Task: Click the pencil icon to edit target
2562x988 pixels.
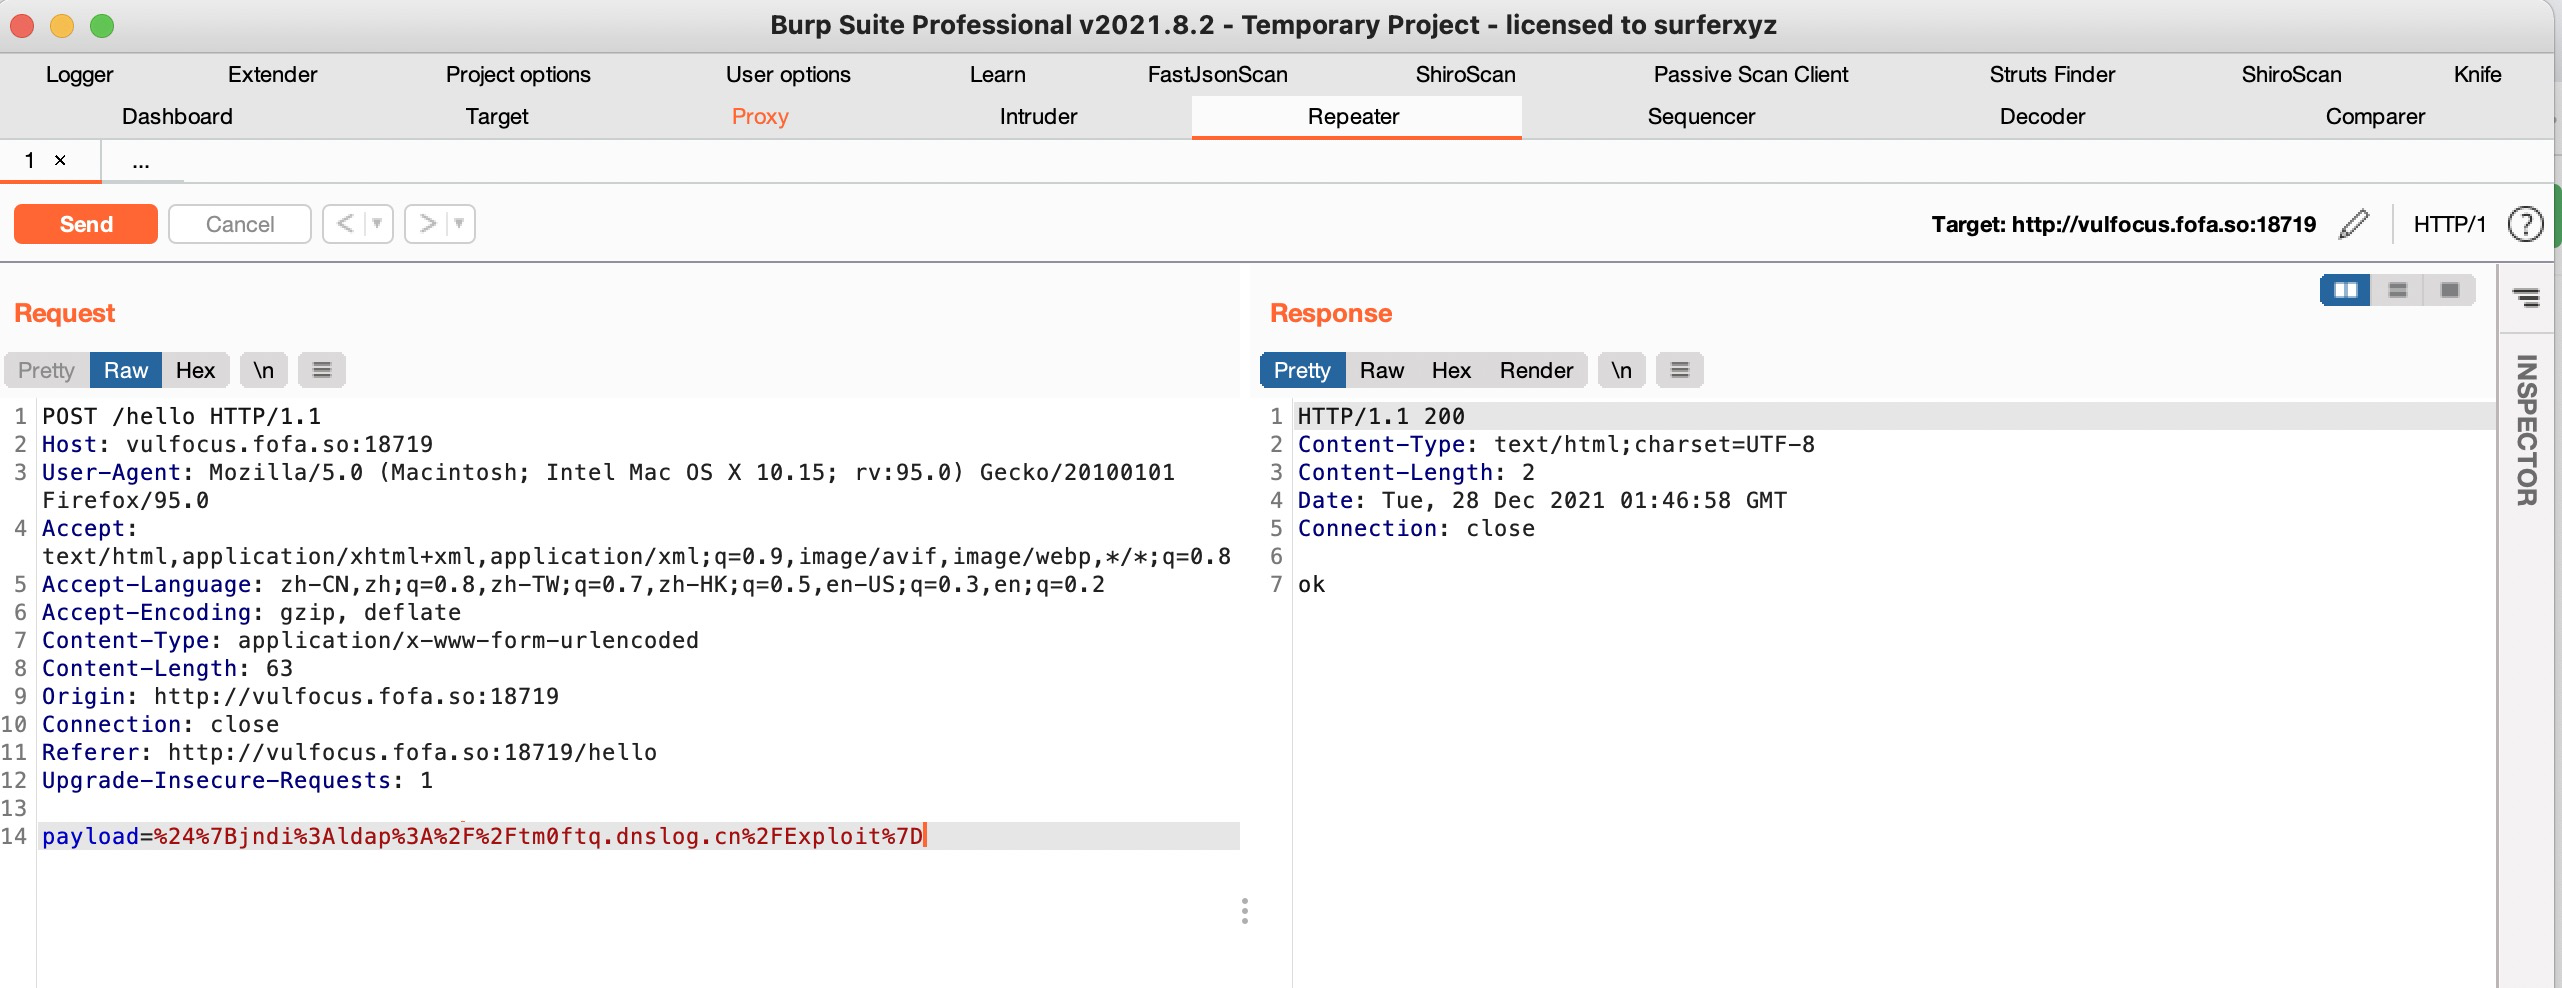Action: point(2354,224)
